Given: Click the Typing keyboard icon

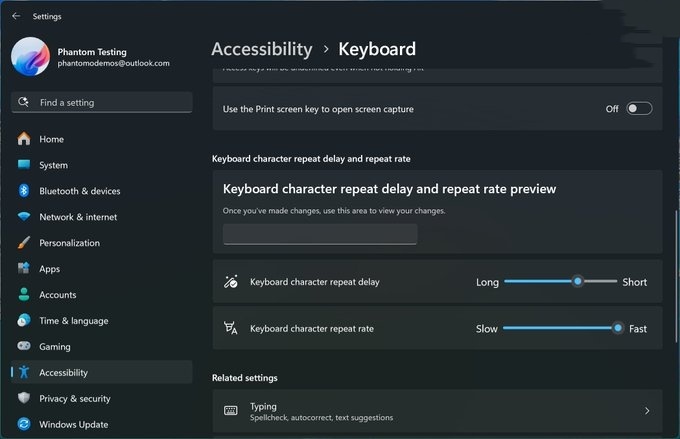Looking at the screenshot, I should pos(231,410).
